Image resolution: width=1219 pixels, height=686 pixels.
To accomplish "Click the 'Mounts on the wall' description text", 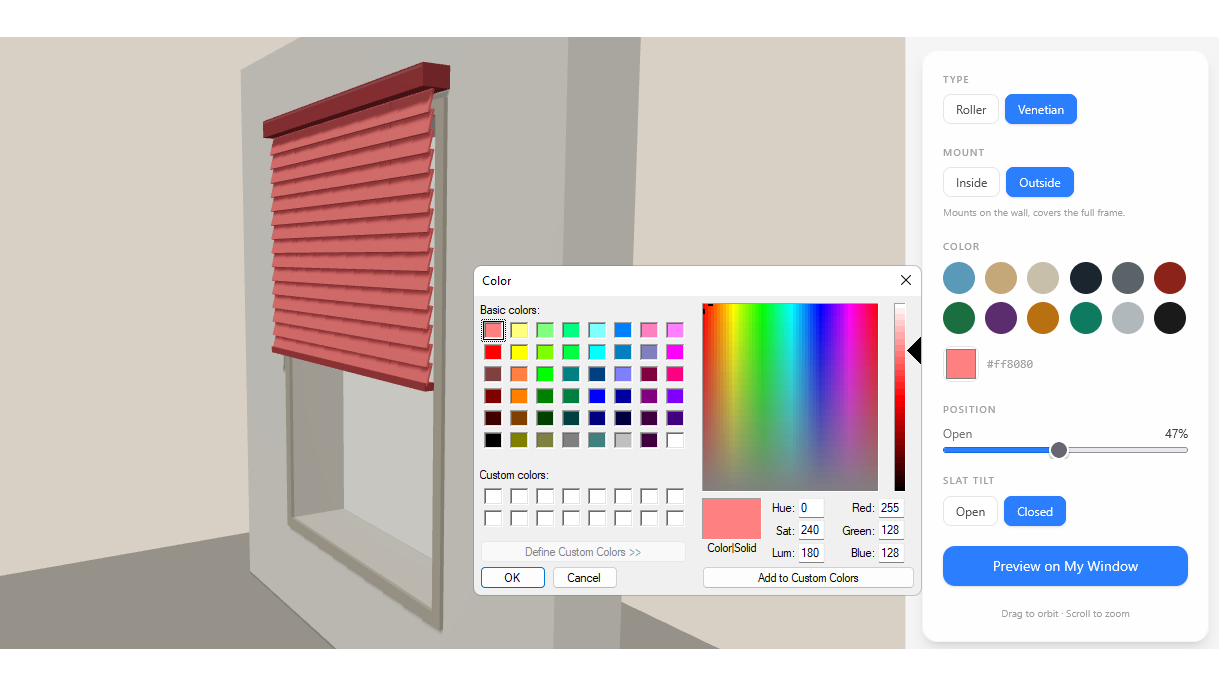I will coord(1034,213).
